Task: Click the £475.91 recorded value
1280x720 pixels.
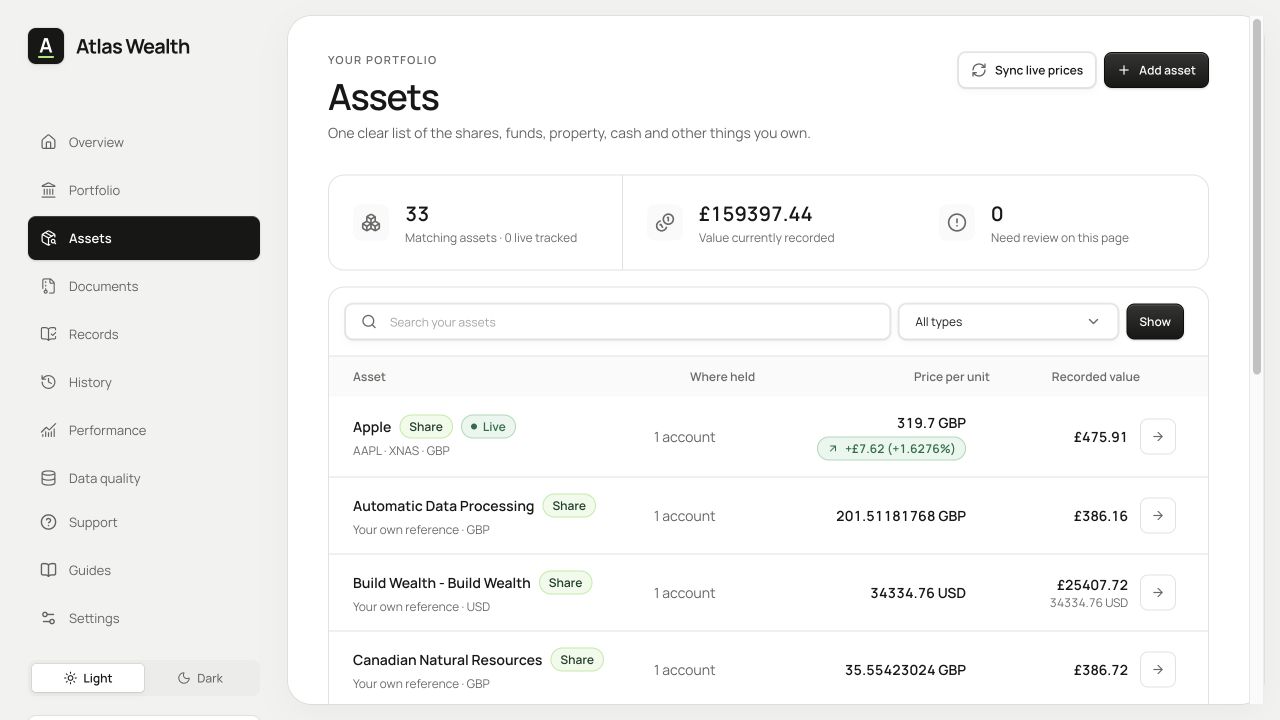Action: [1100, 437]
